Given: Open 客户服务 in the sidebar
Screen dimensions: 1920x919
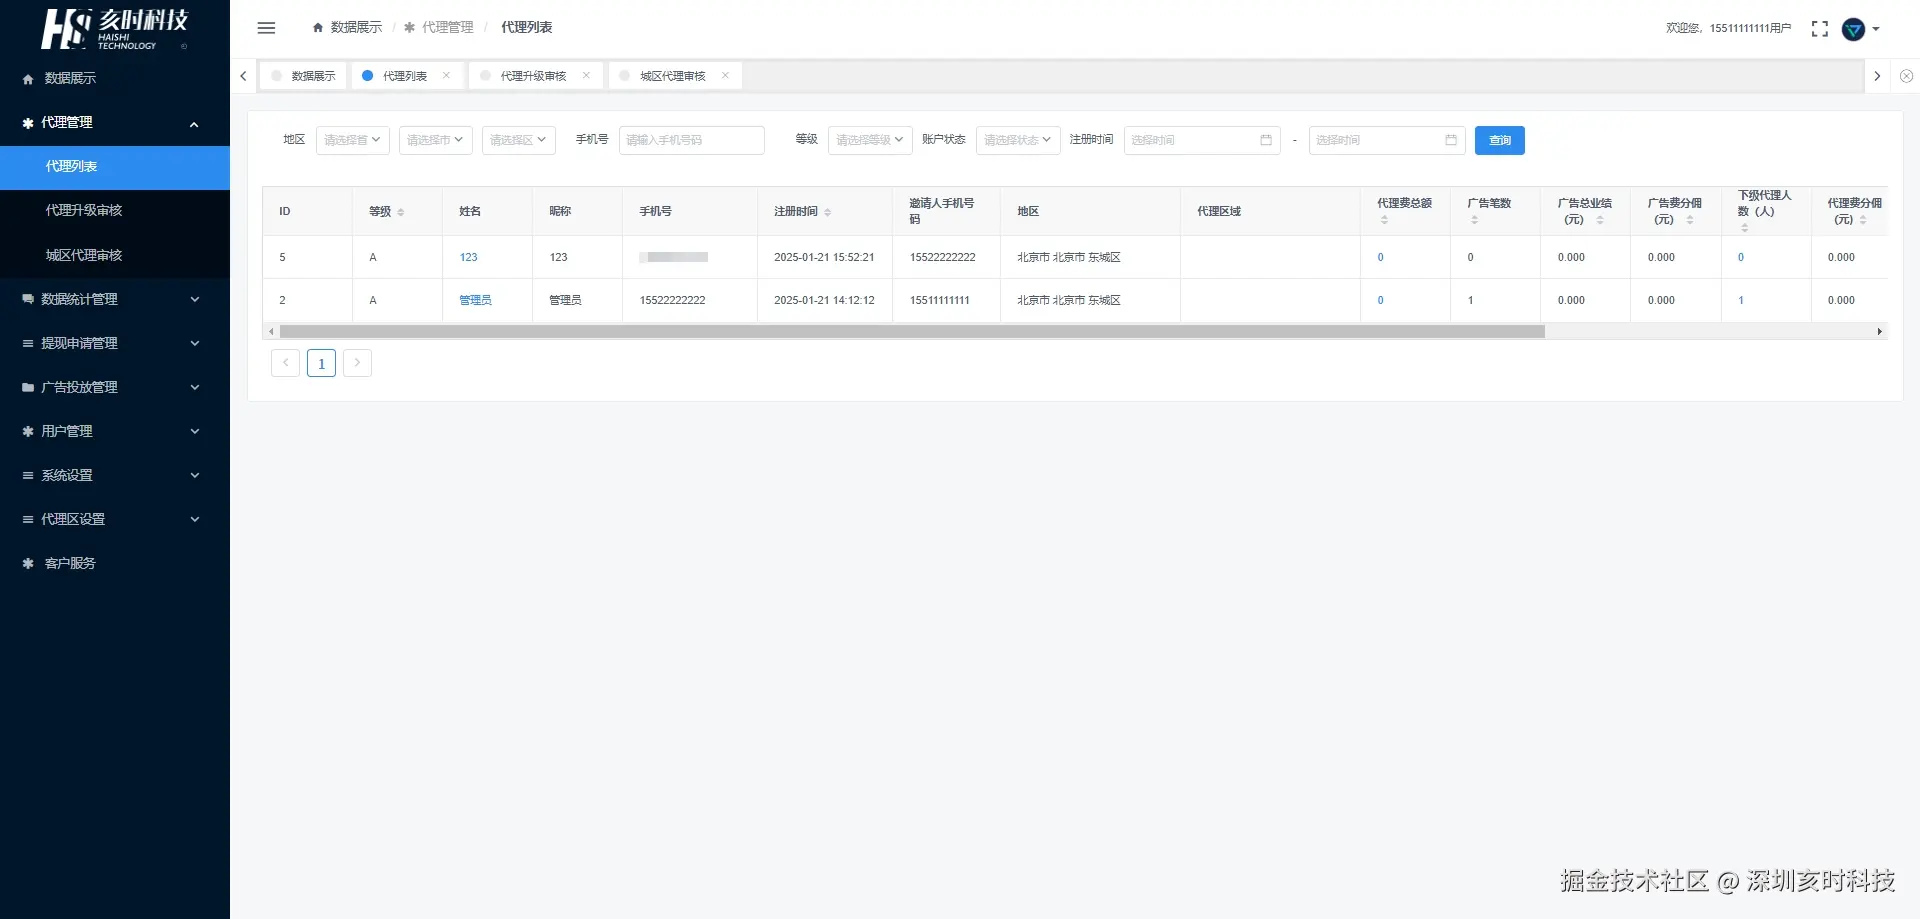Looking at the screenshot, I should [115, 563].
